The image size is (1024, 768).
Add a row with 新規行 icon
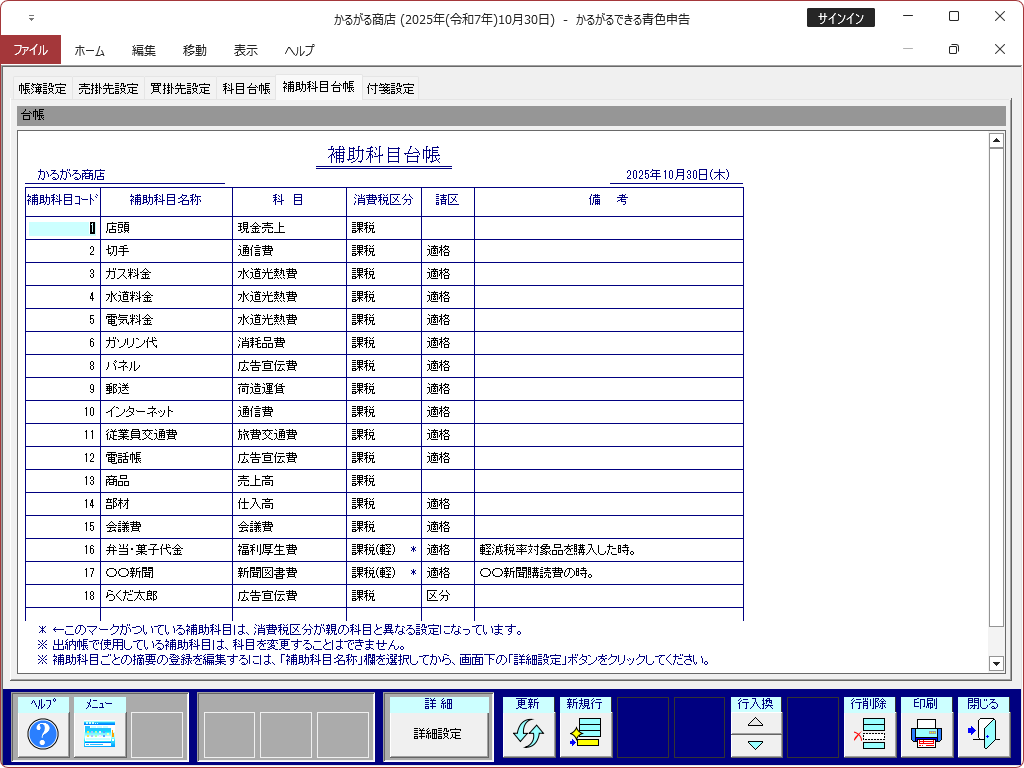(x=584, y=735)
